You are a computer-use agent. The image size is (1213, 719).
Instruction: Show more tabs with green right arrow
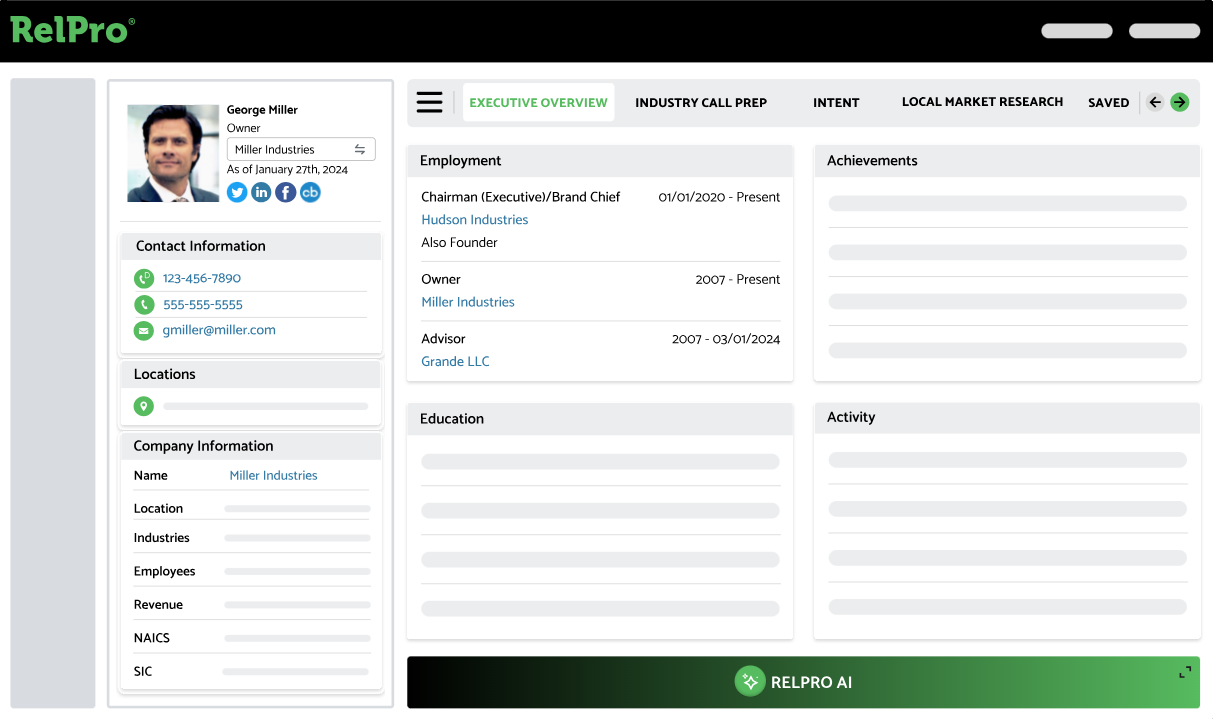tap(1180, 102)
